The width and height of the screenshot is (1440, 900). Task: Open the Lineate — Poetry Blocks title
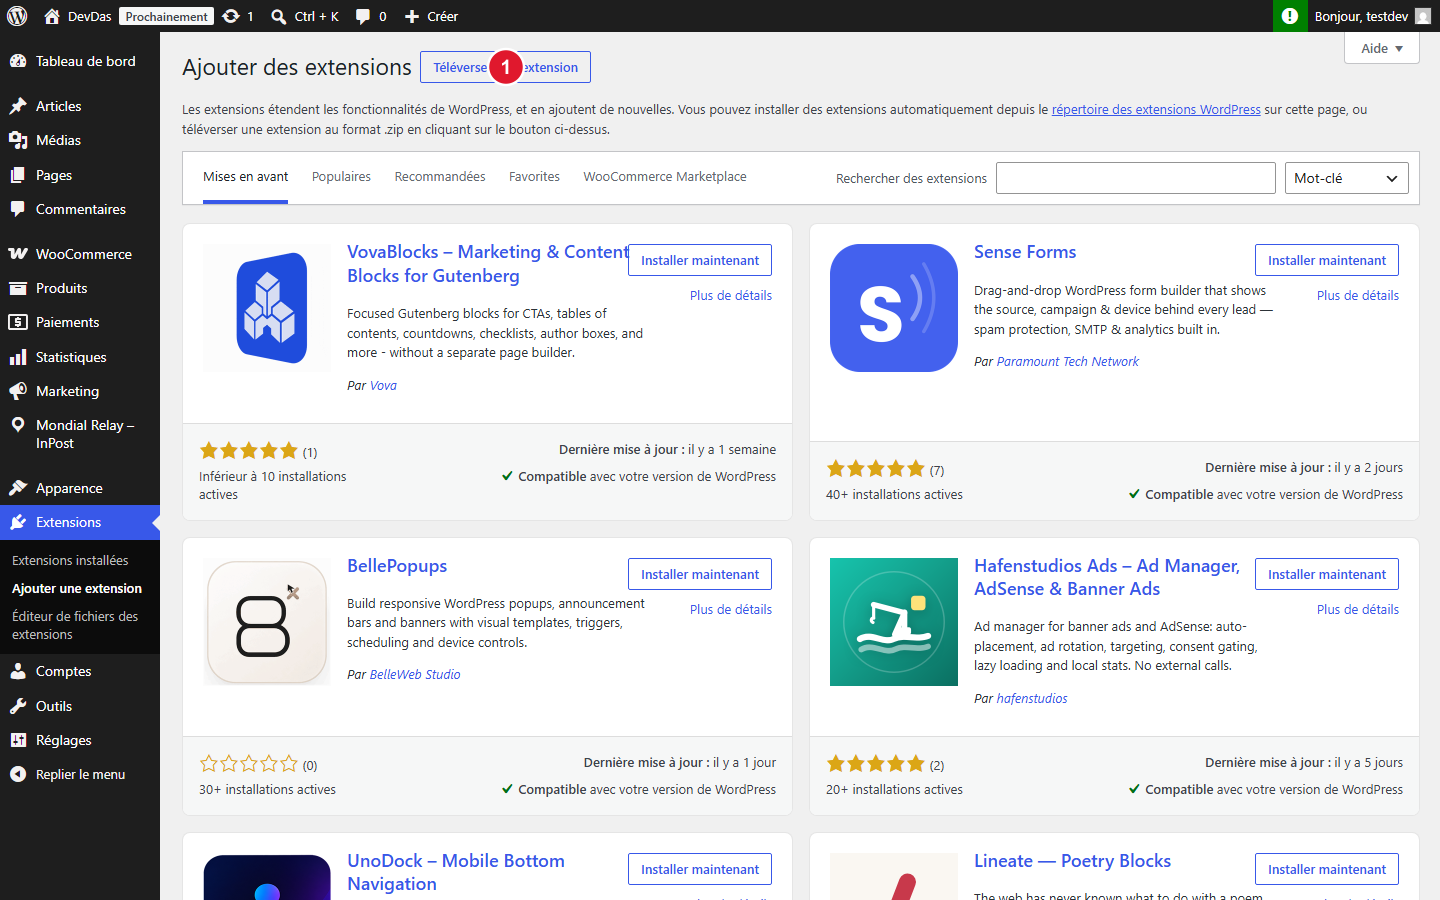tap(1072, 861)
